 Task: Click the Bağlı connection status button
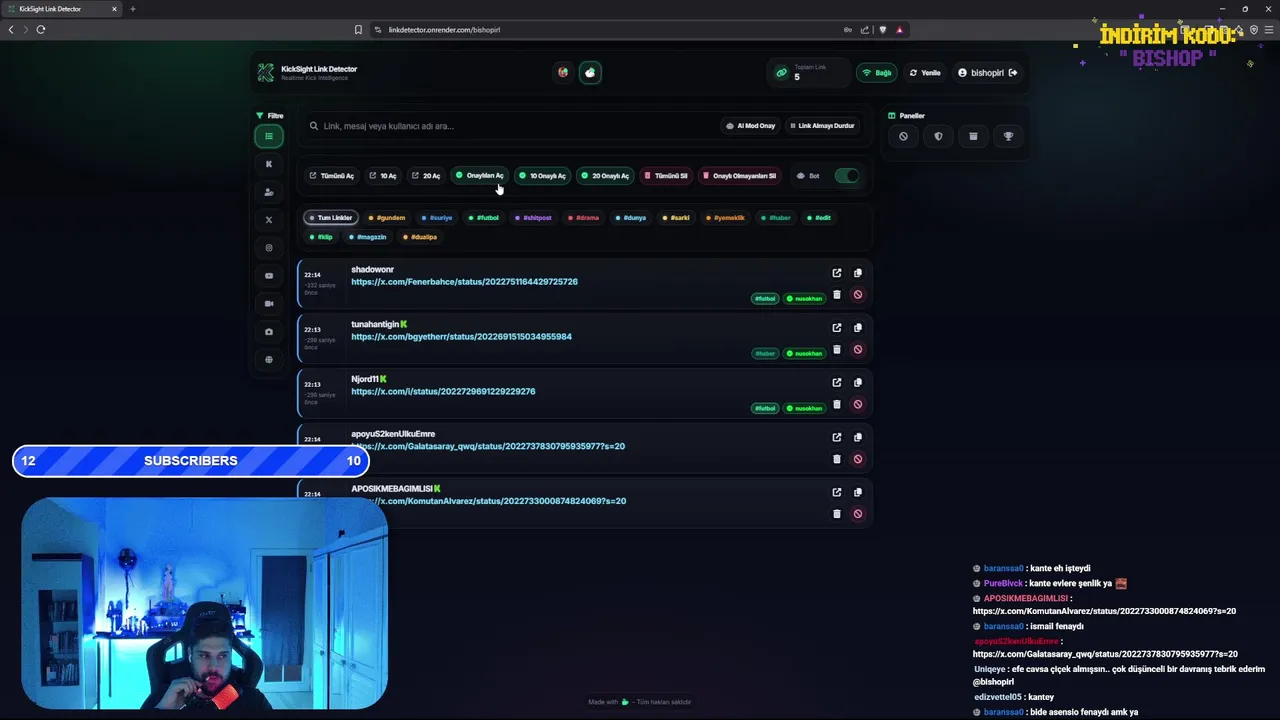coord(877,73)
